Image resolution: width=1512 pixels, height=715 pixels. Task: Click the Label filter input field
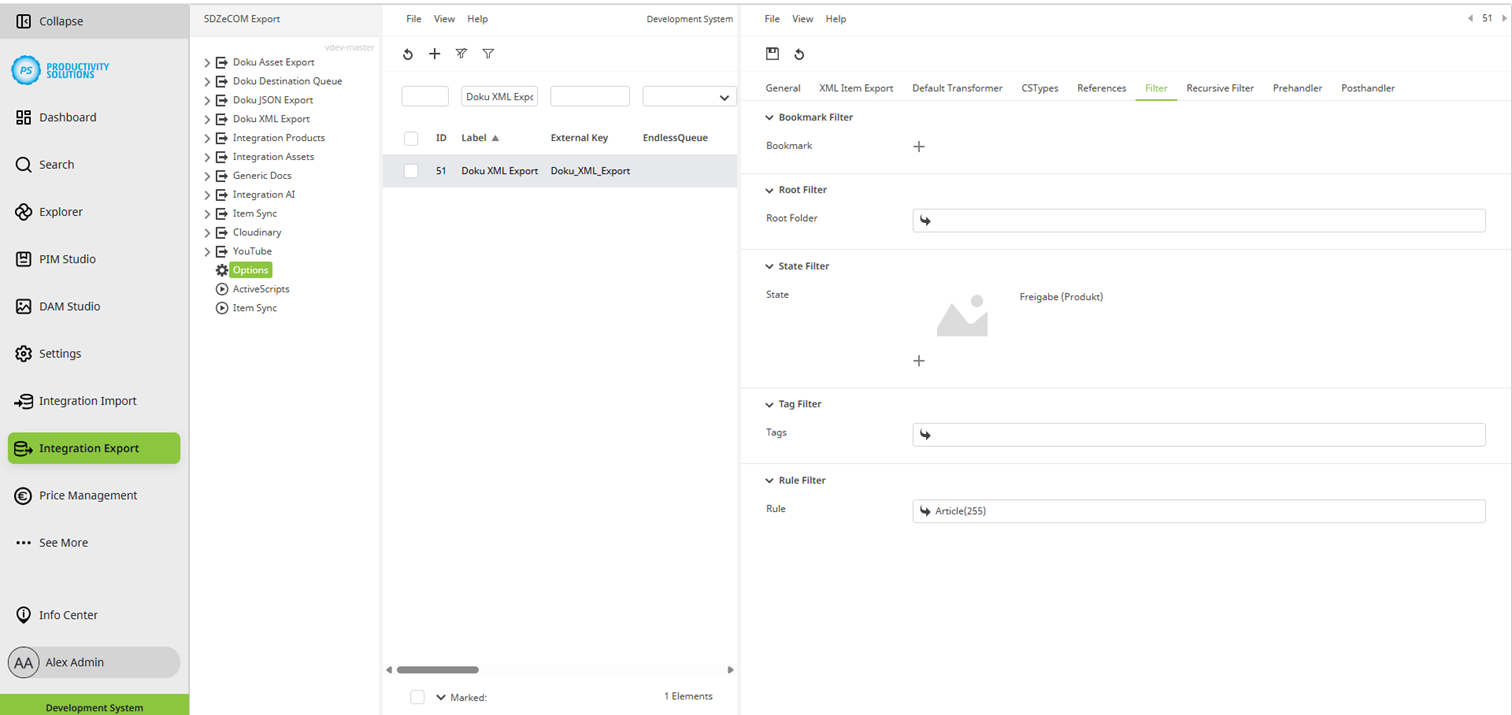coord(500,95)
